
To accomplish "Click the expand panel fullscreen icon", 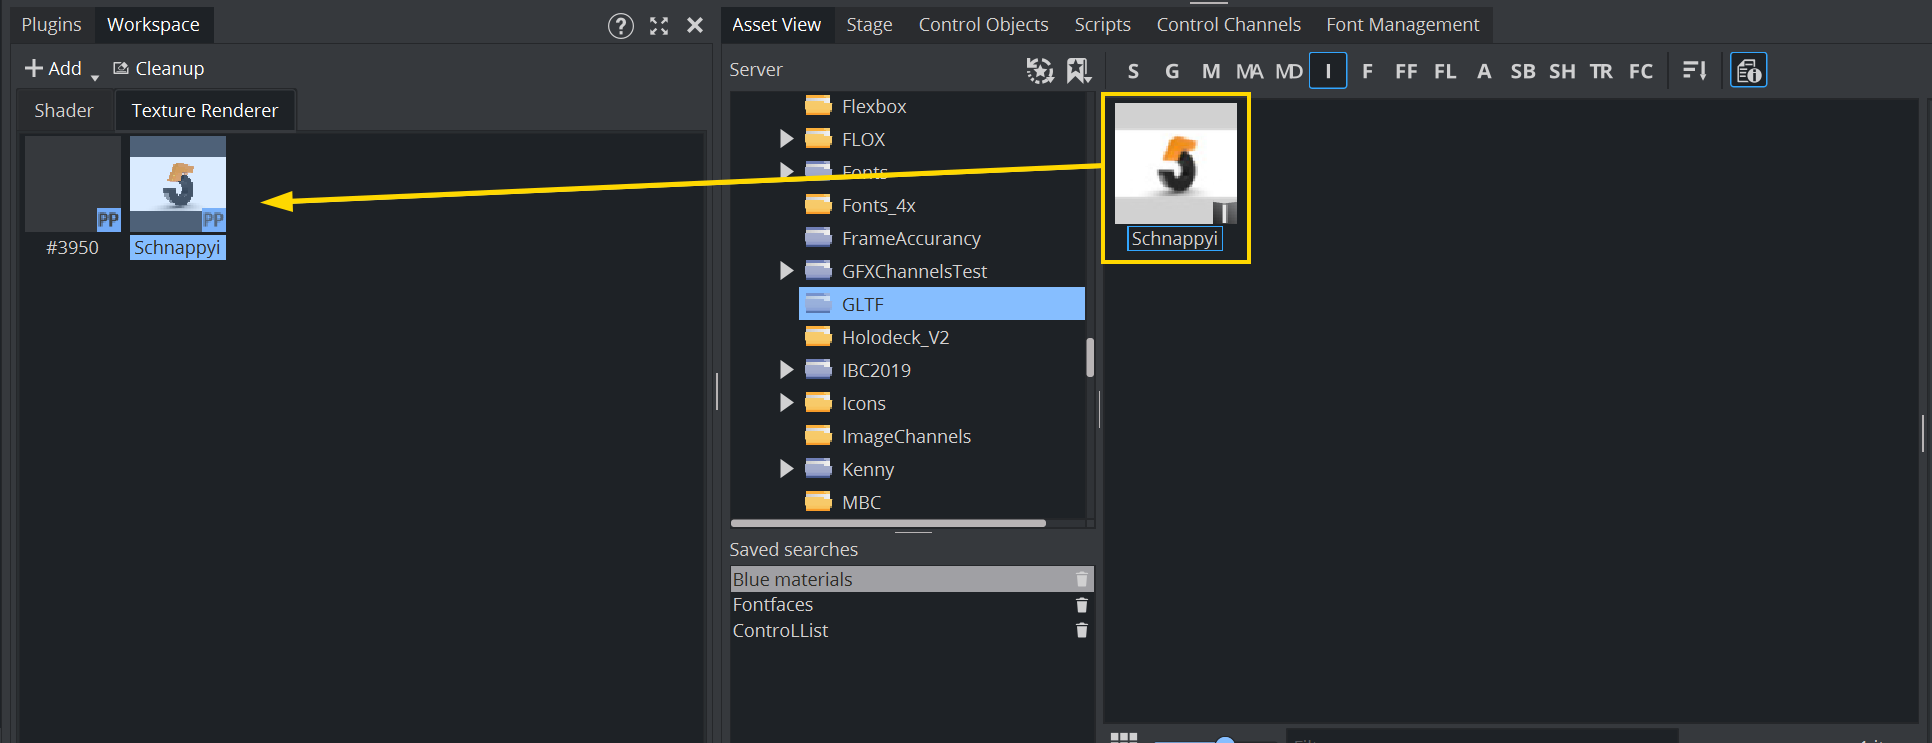I will [x=658, y=26].
